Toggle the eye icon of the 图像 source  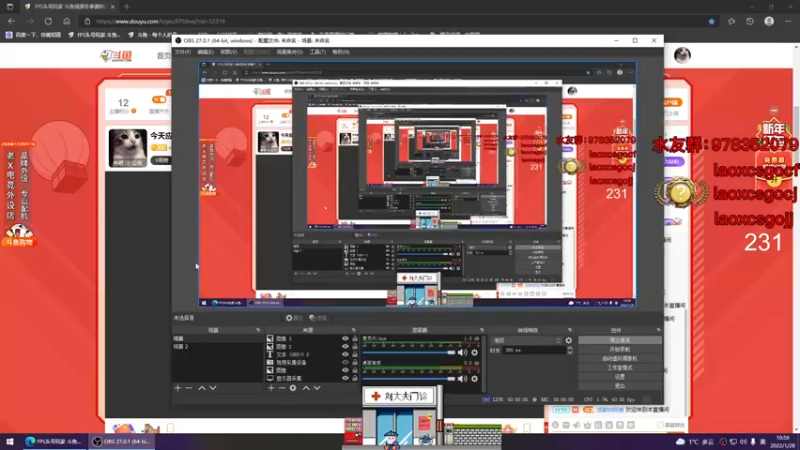tap(345, 370)
